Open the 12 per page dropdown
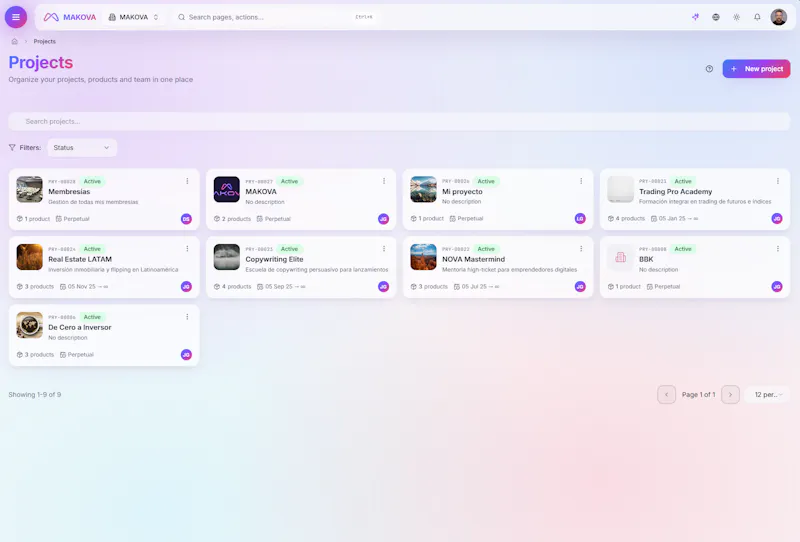Image resolution: width=800 pixels, height=542 pixels. [768, 395]
